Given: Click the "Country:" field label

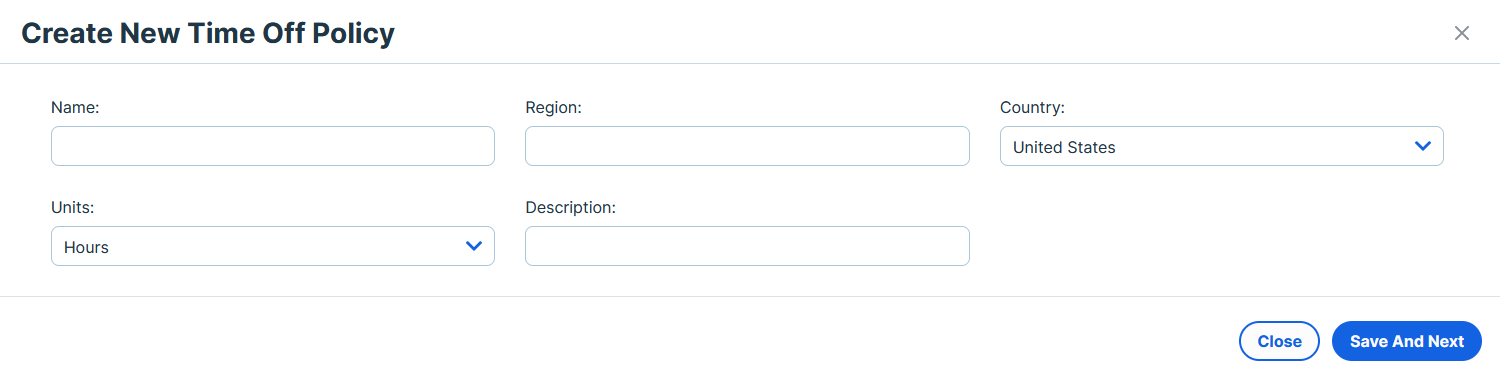Looking at the screenshot, I should pos(1032,107).
